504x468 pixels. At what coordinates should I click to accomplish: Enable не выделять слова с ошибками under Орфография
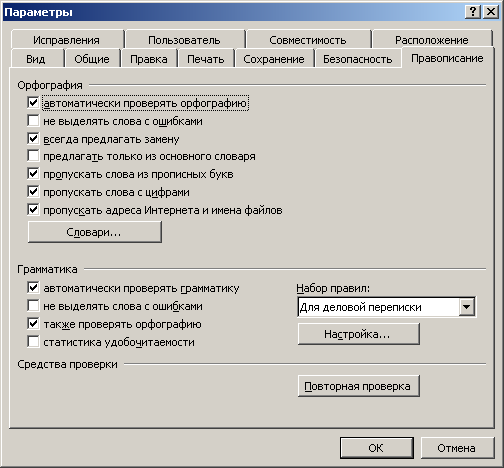point(33,121)
